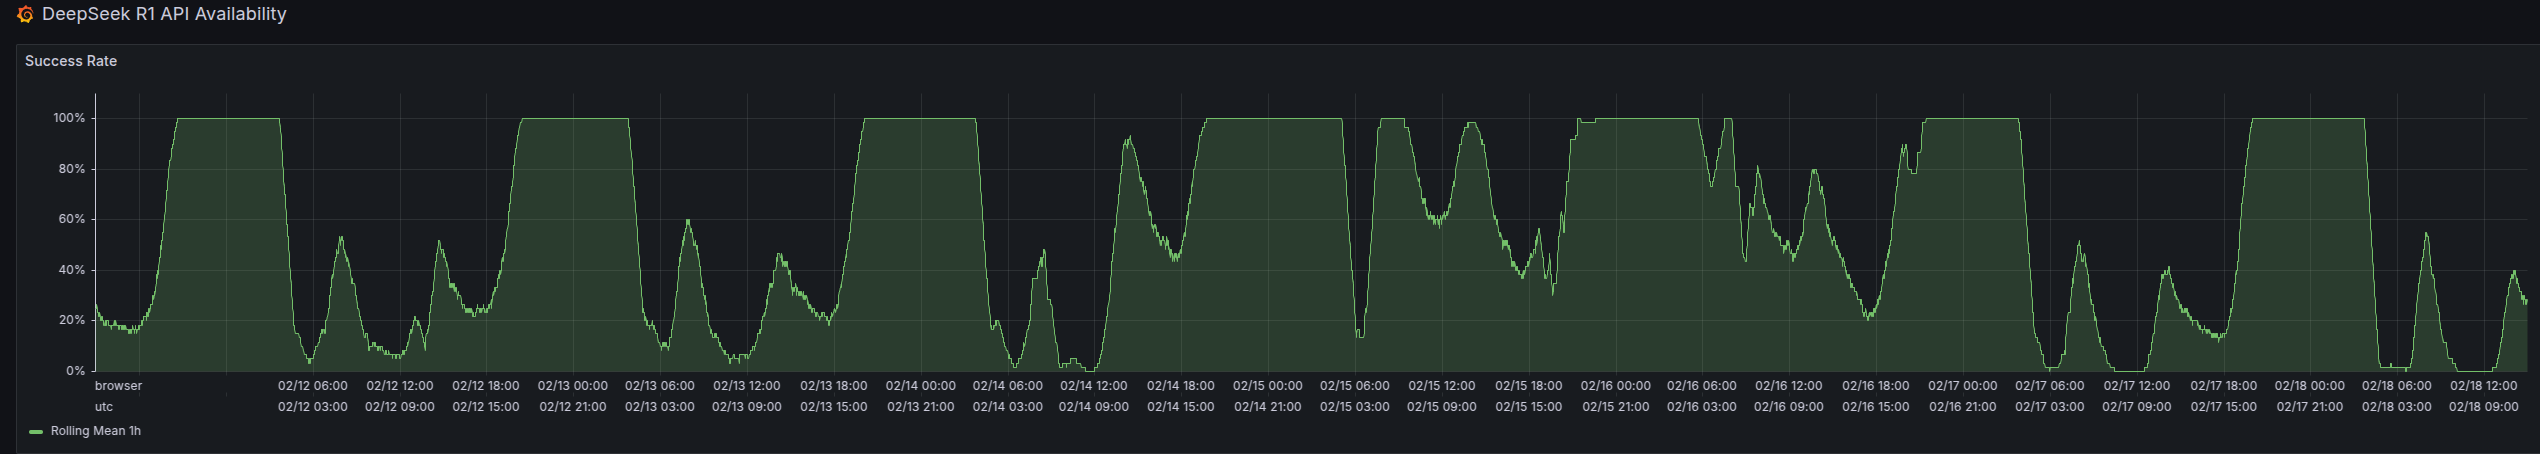2540x454 pixels.
Task: Click the 02/12 21:00 utc time tick
Action: 573,407
